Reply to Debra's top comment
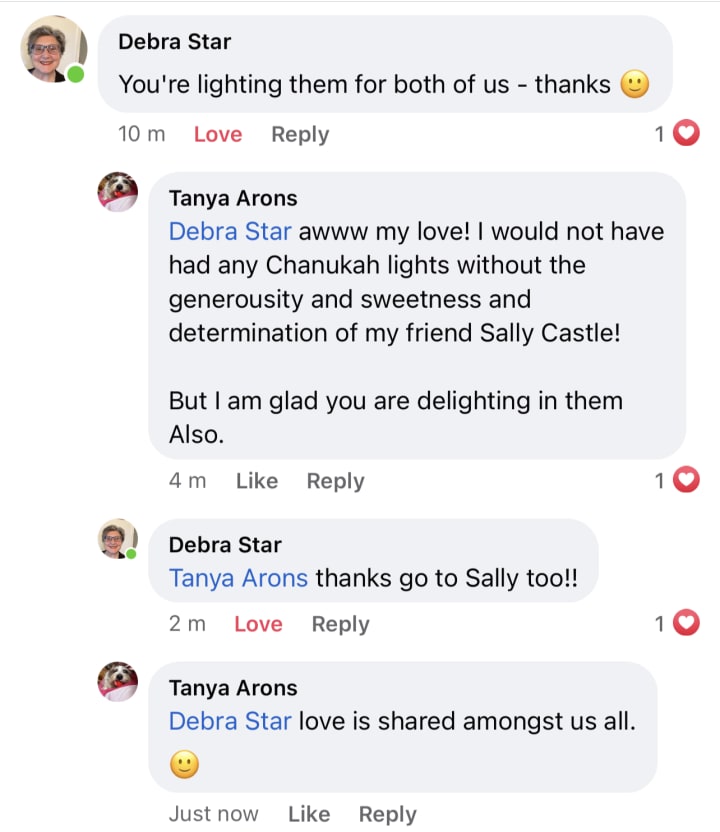The width and height of the screenshot is (720, 832). coord(300,134)
